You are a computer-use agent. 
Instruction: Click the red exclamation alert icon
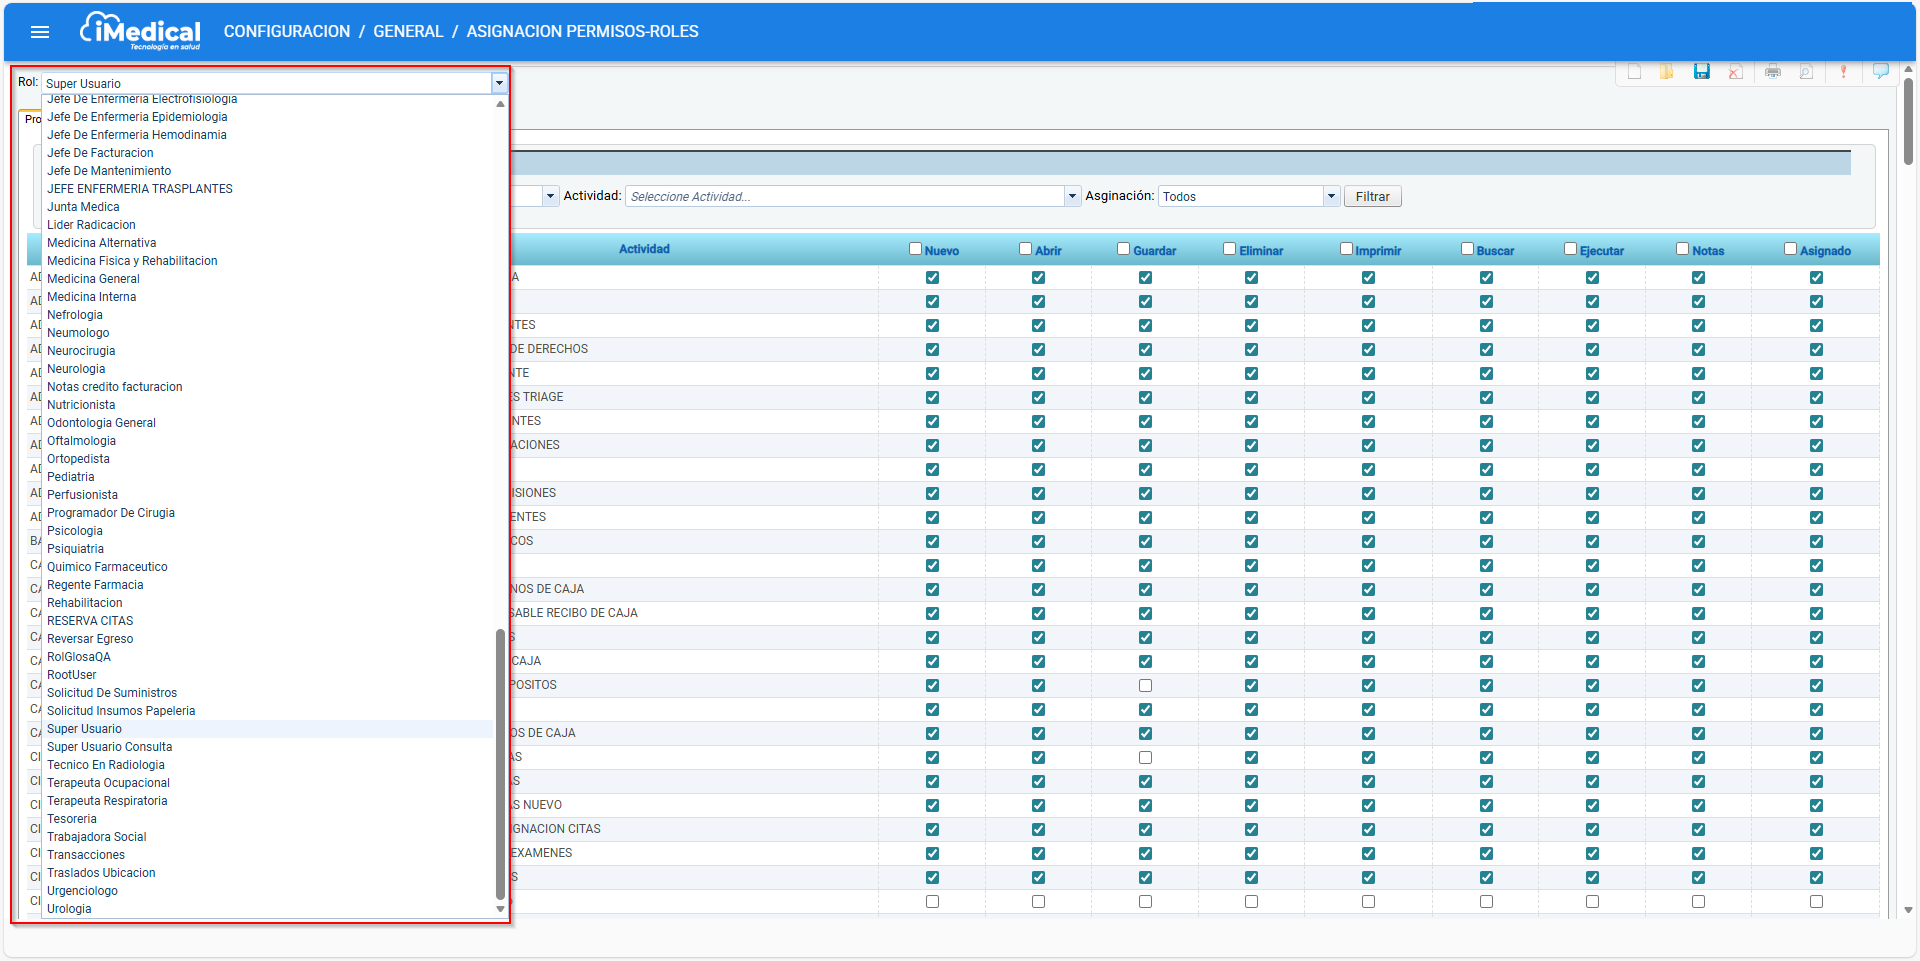[x=1843, y=72]
